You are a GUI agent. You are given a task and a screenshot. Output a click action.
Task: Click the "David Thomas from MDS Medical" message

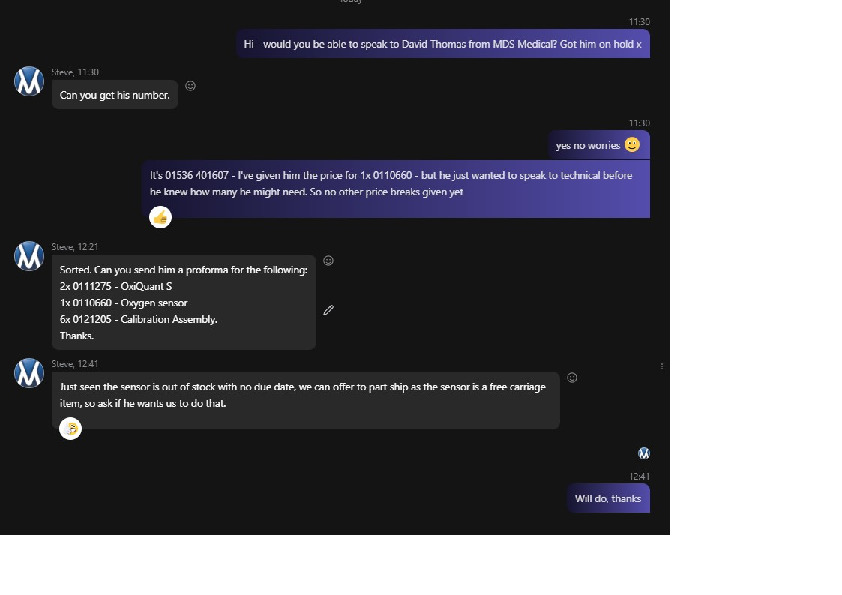(443, 44)
